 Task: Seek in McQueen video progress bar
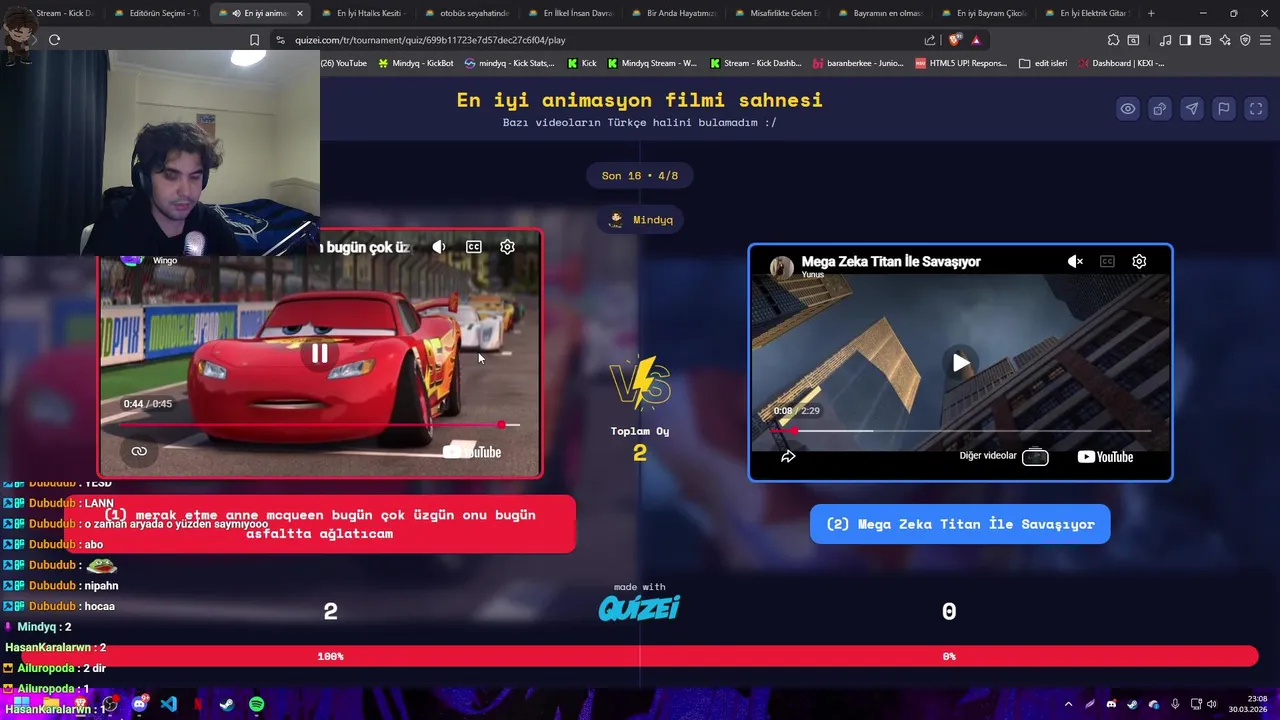pos(320,425)
